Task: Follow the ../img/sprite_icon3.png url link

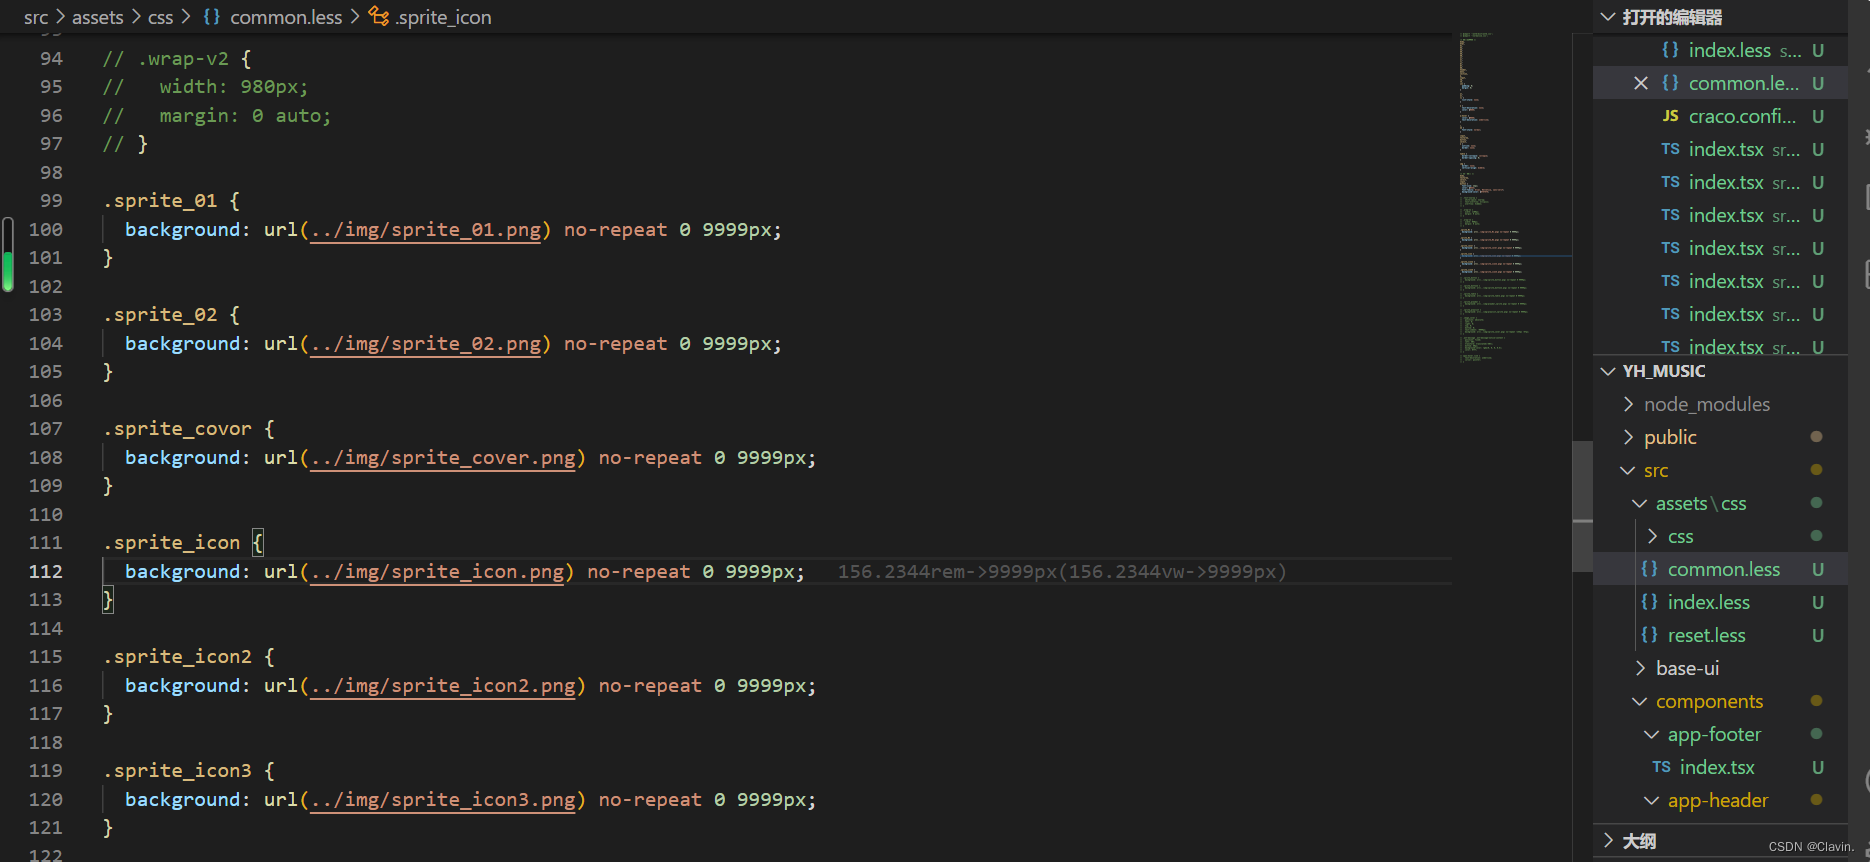Action: point(443,800)
